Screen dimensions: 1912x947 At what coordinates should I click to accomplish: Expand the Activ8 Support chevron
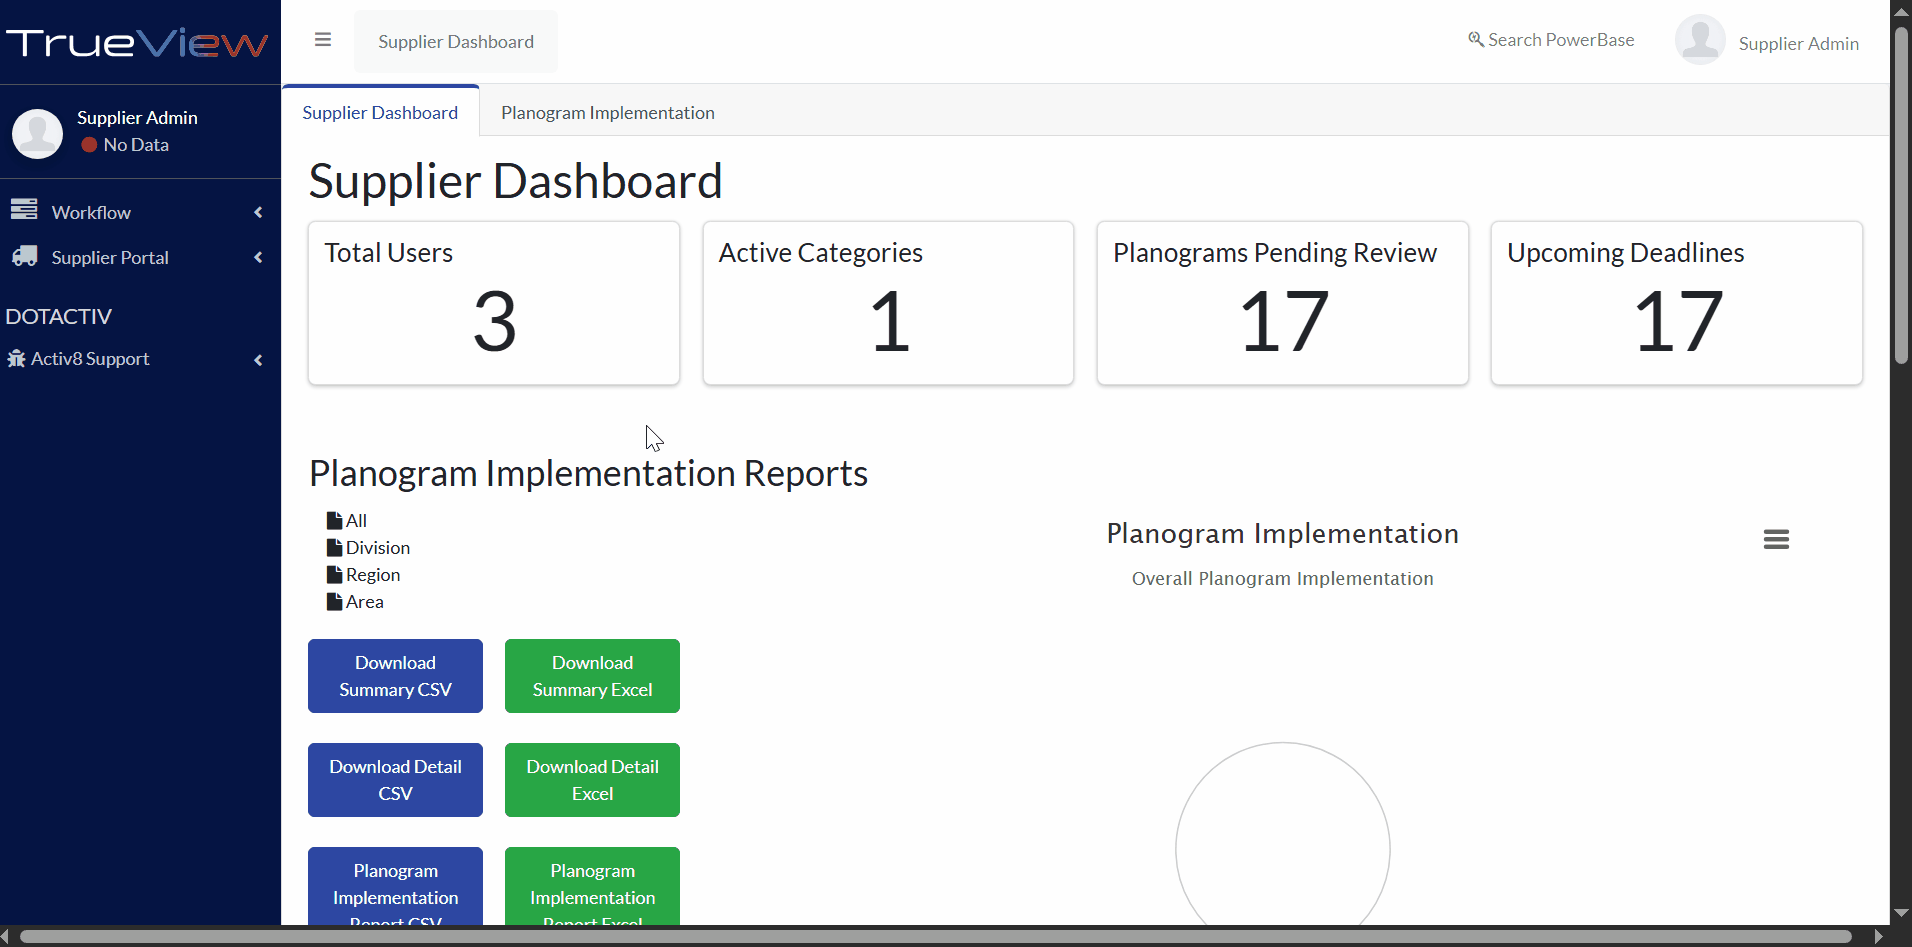tap(258, 360)
